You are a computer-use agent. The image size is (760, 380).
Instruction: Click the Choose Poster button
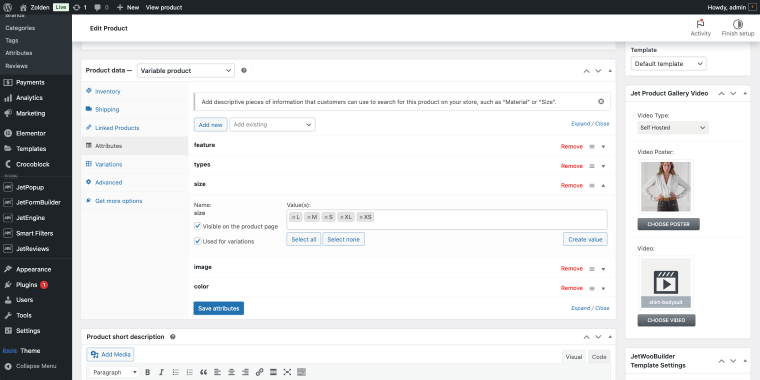click(668, 224)
